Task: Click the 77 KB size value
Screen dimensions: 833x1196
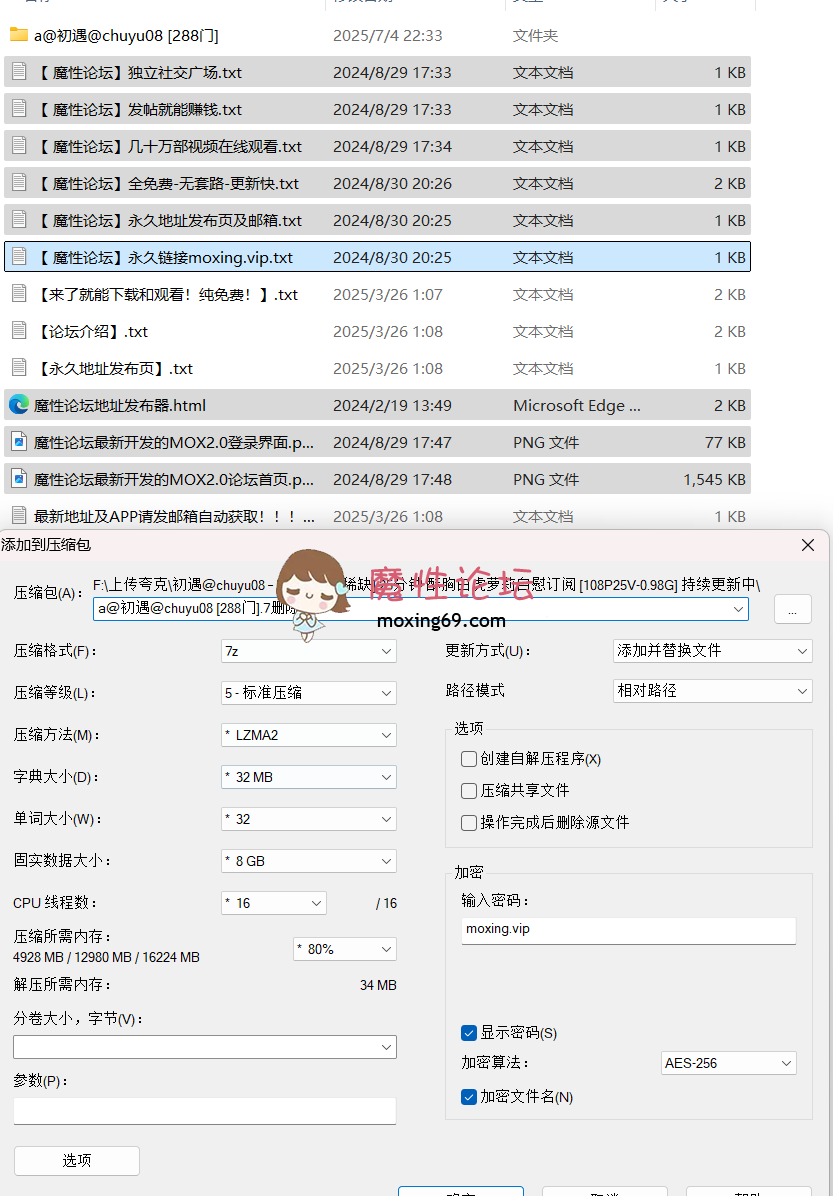Action: [x=725, y=442]
